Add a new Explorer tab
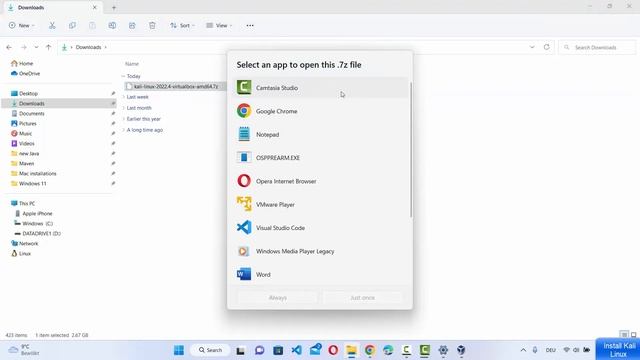 (114, 7)
